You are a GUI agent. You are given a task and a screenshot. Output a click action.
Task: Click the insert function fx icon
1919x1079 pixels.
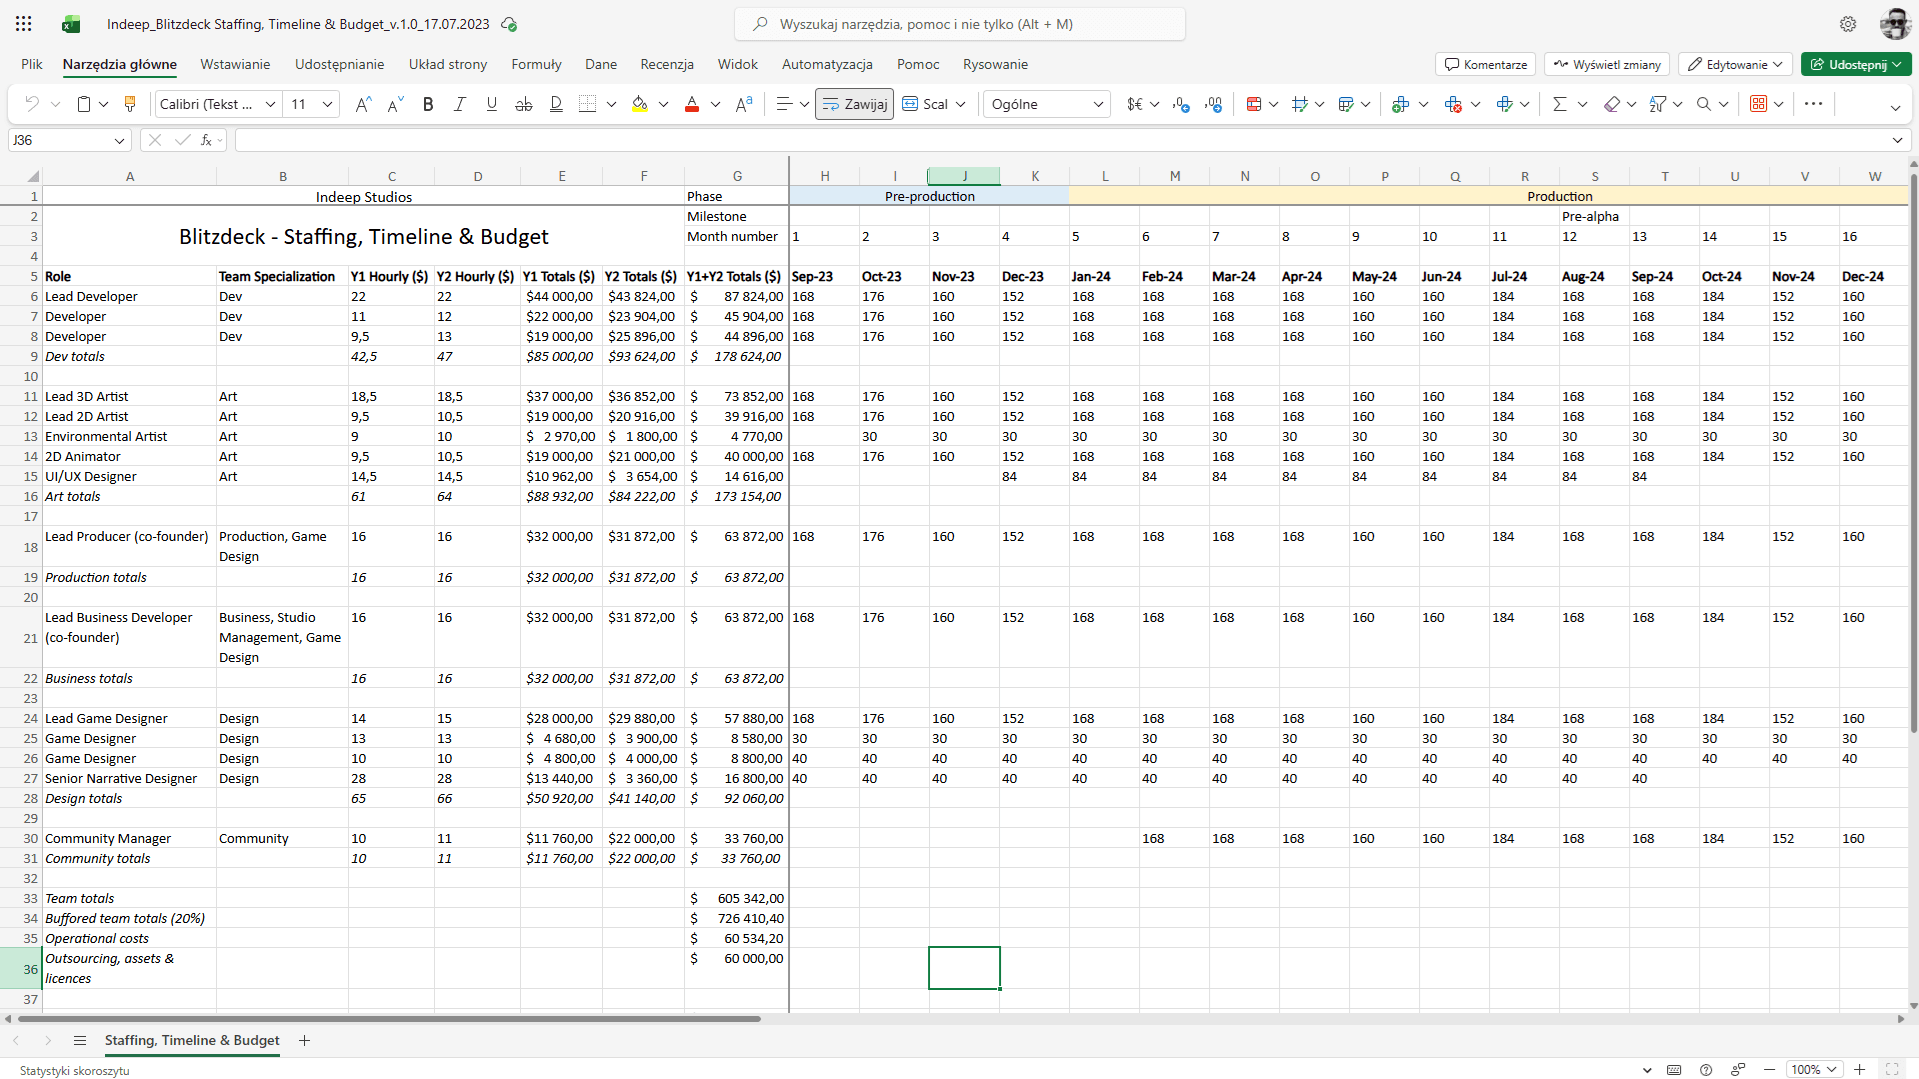coord(206,140)
